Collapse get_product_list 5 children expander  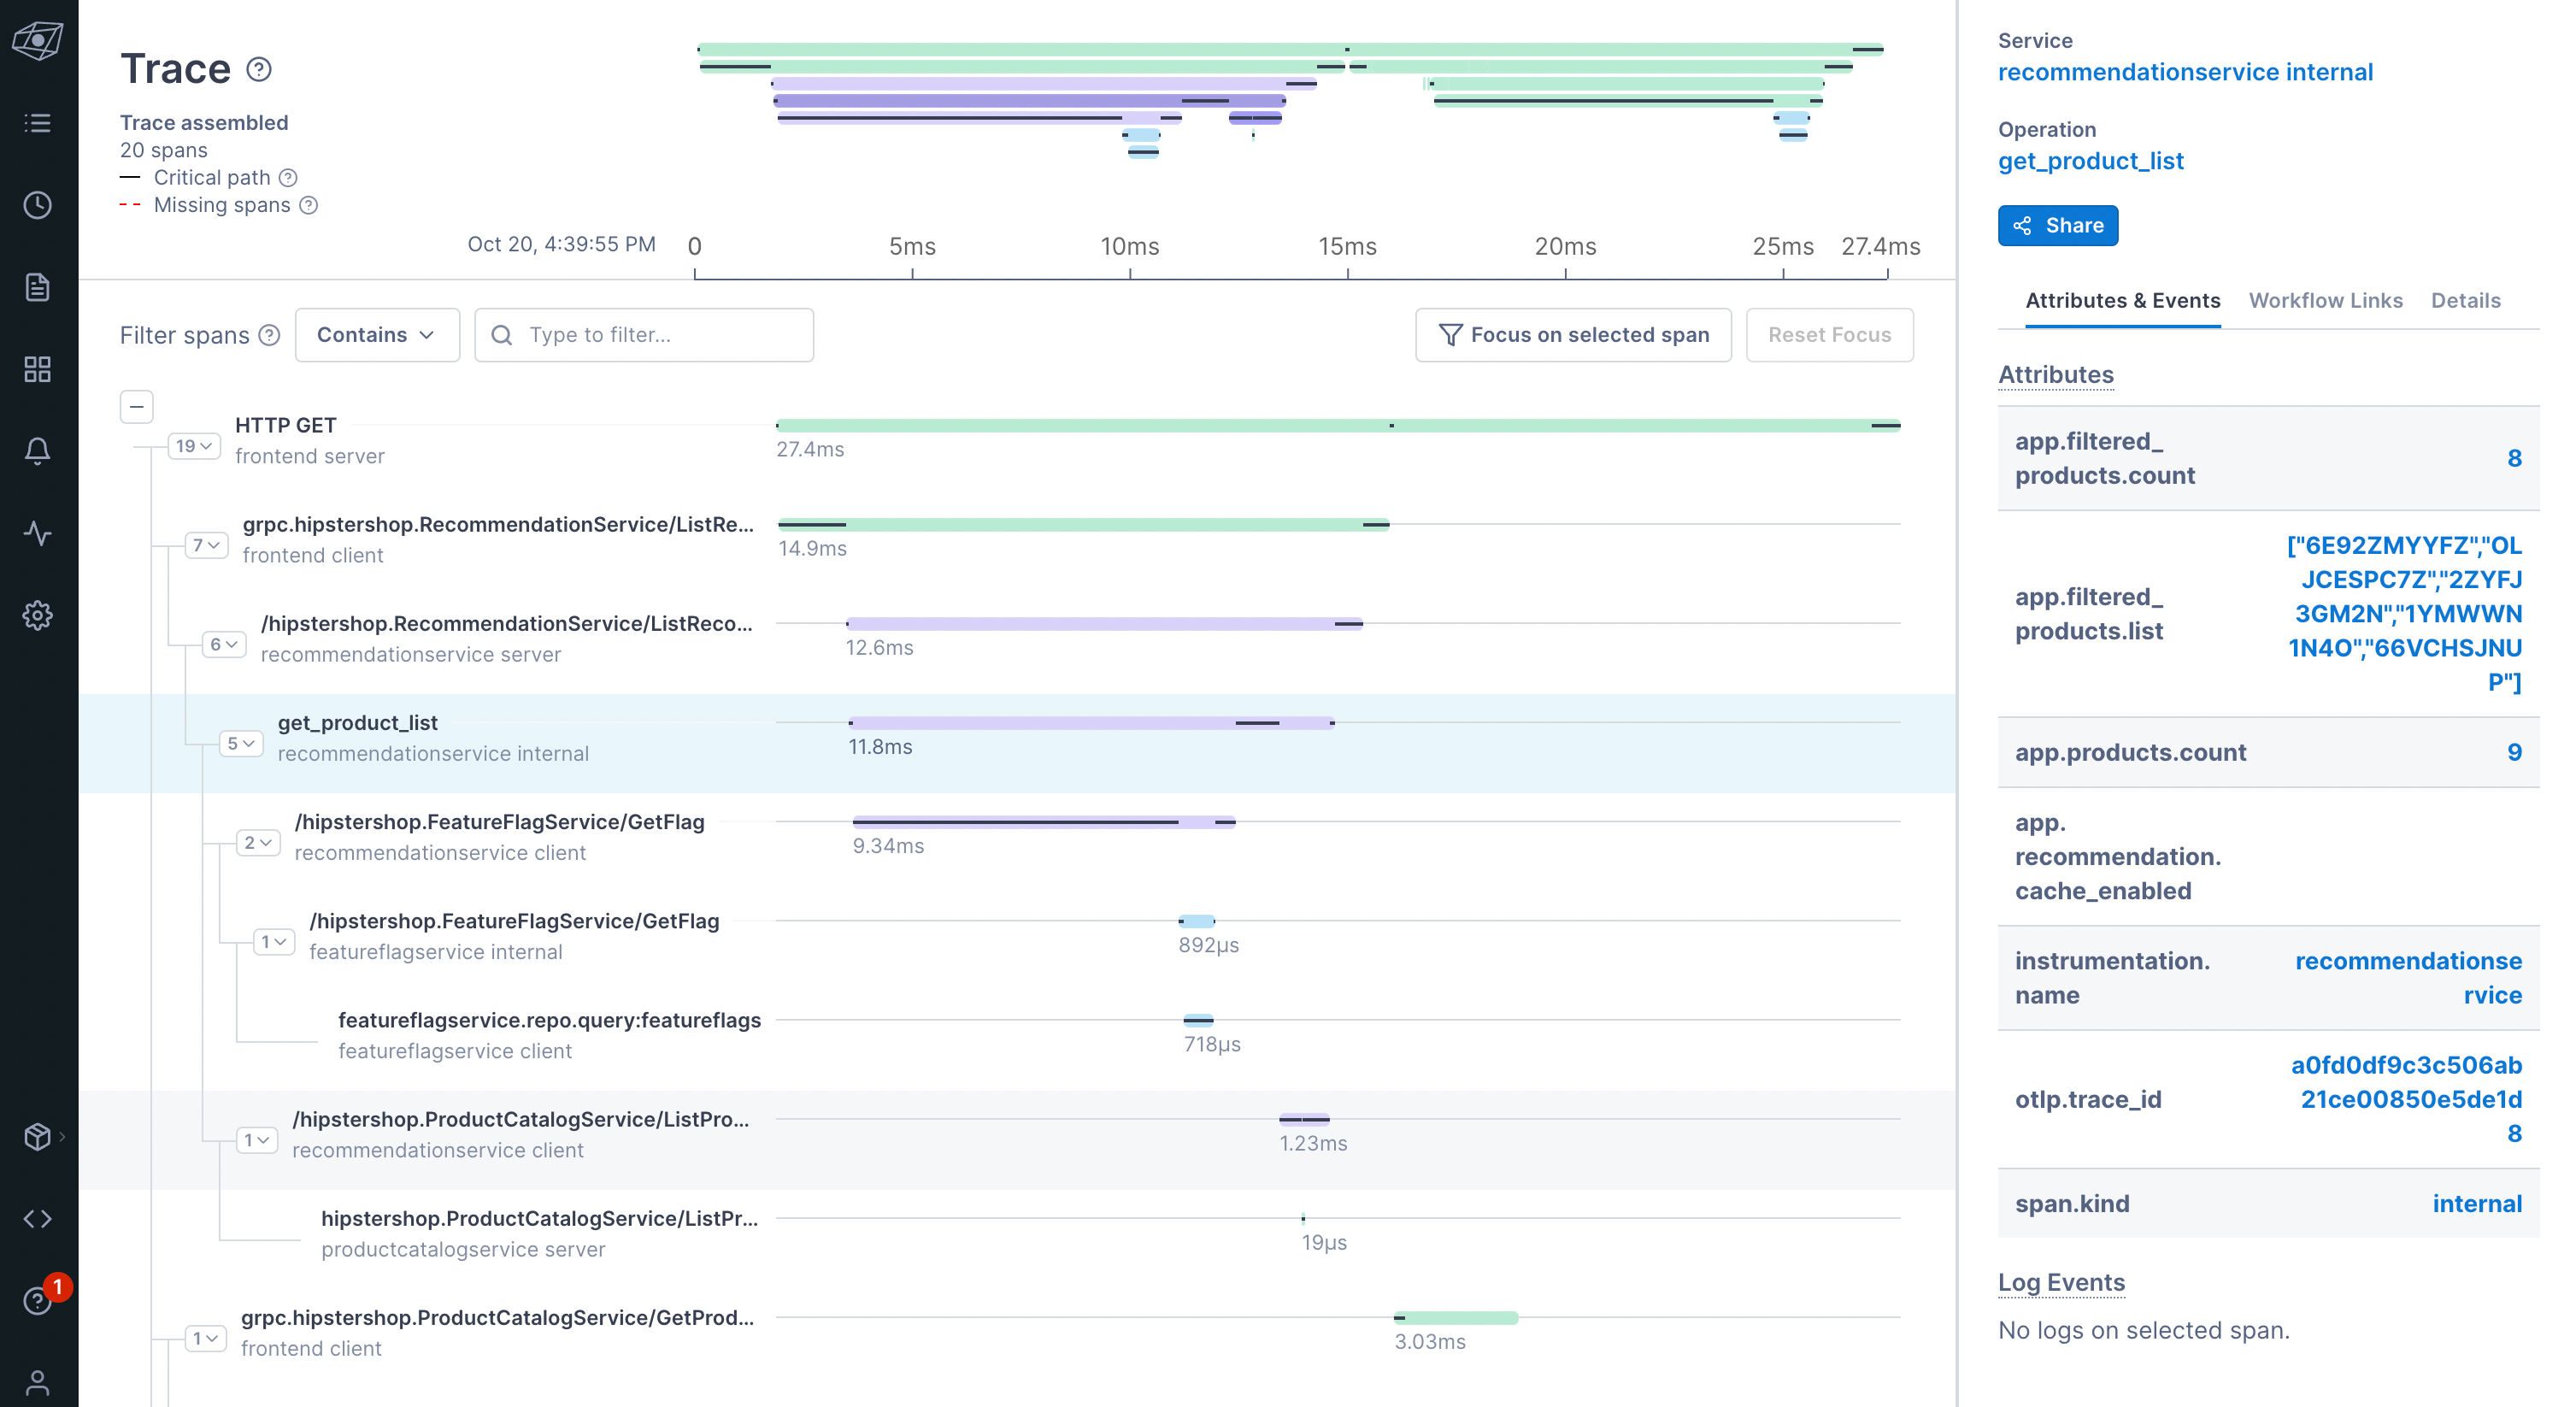tap(241, 743)
